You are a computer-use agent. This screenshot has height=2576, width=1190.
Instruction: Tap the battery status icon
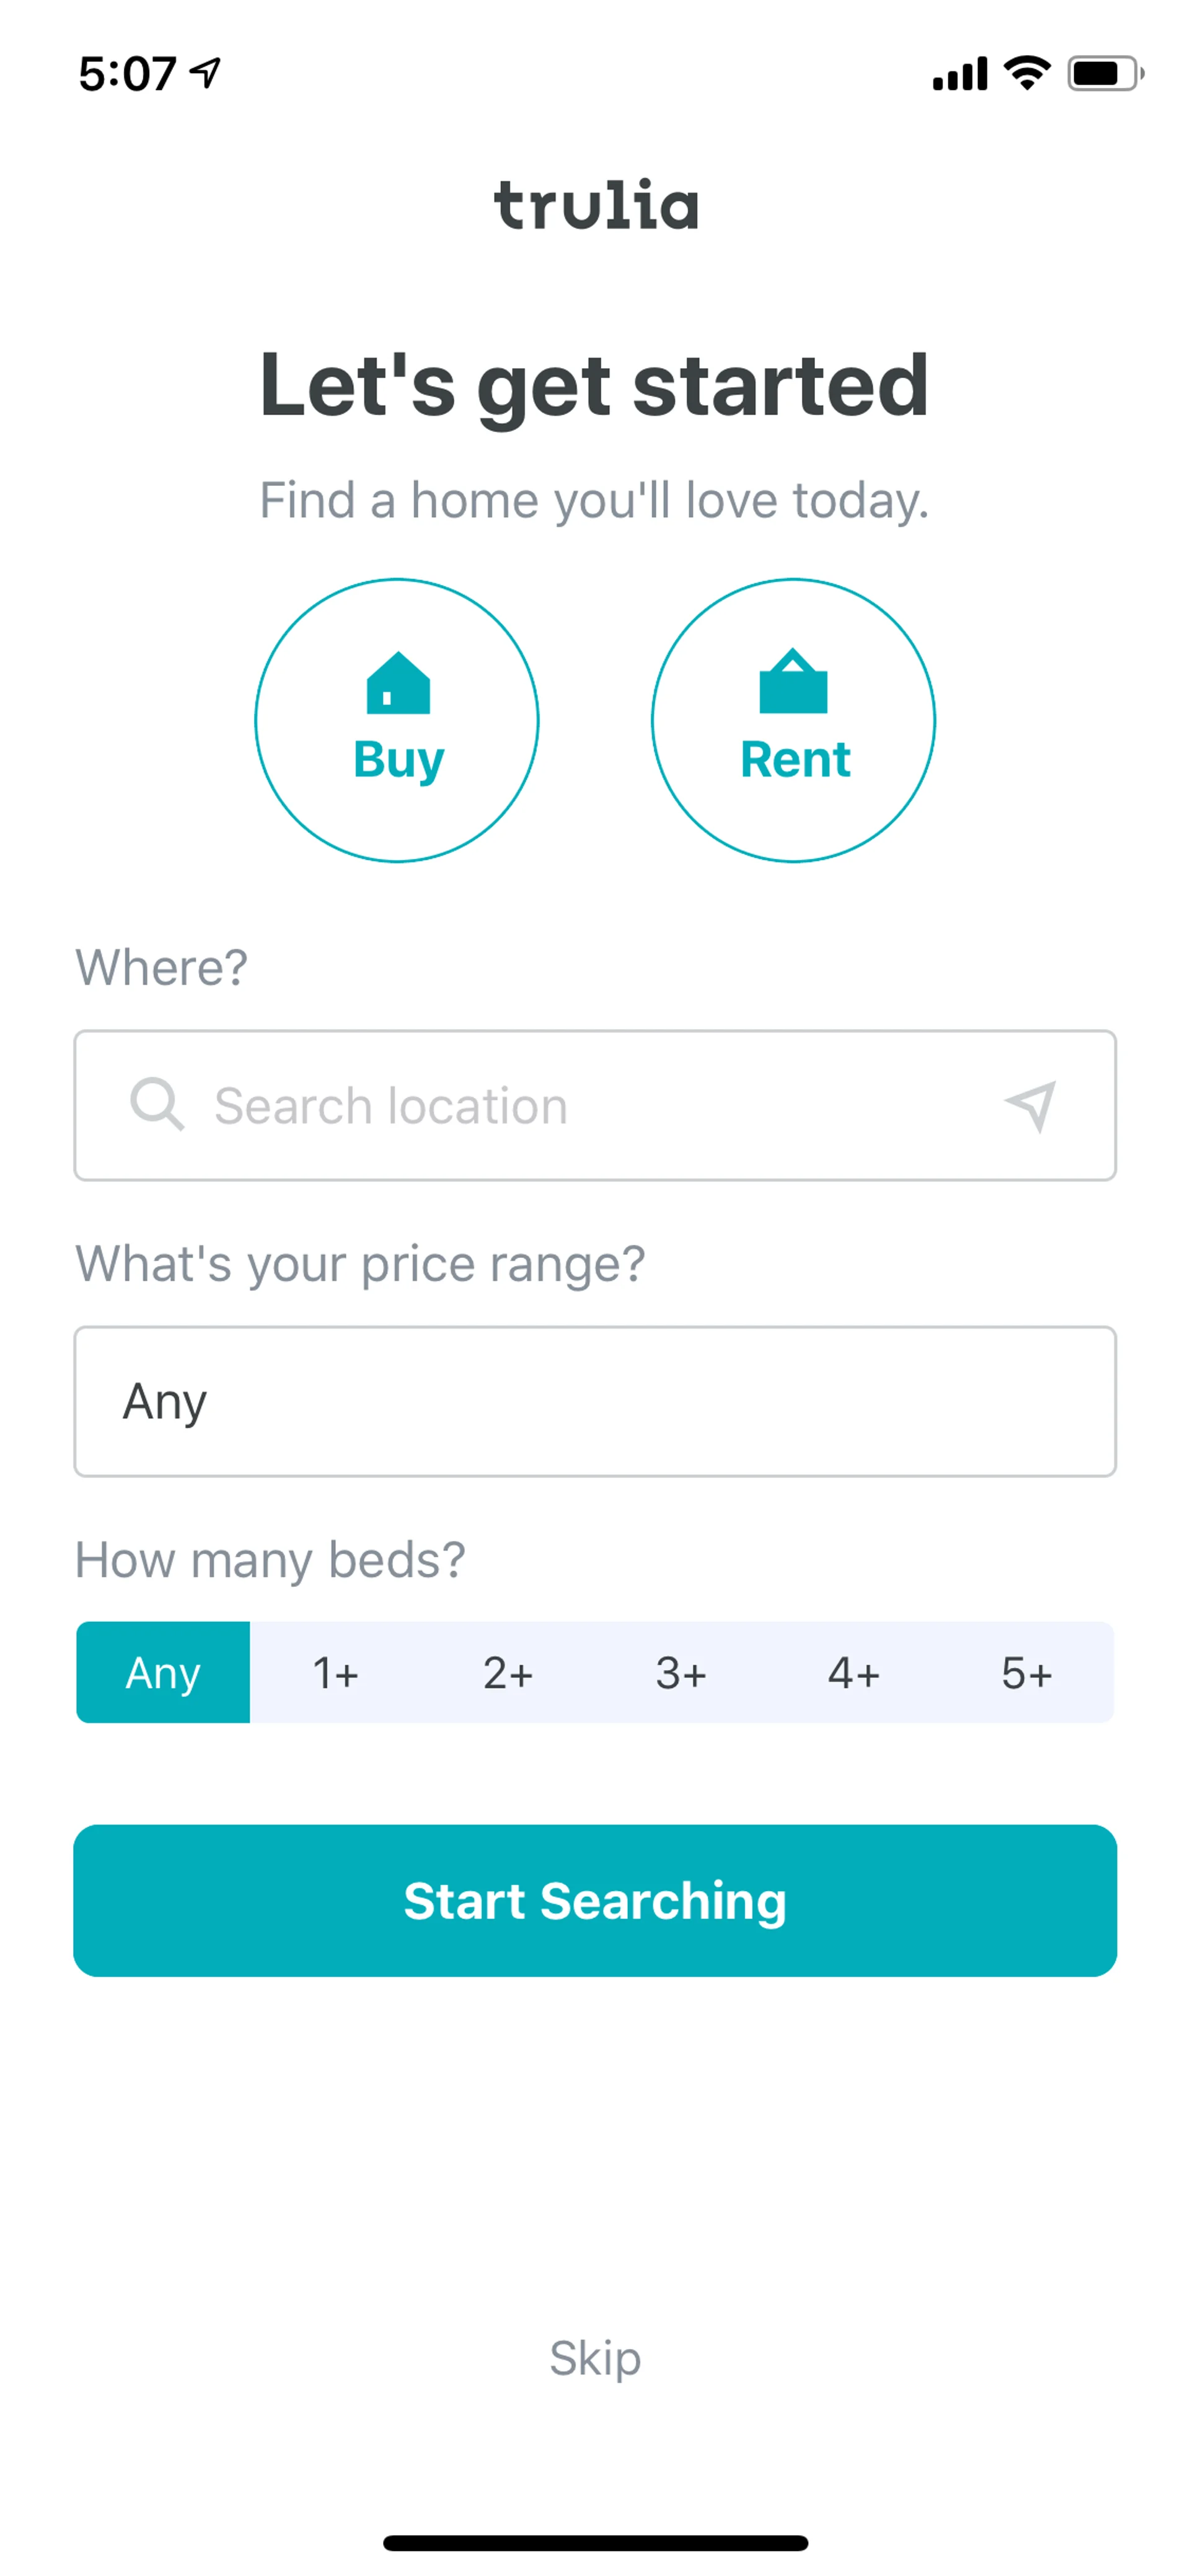1105,73
